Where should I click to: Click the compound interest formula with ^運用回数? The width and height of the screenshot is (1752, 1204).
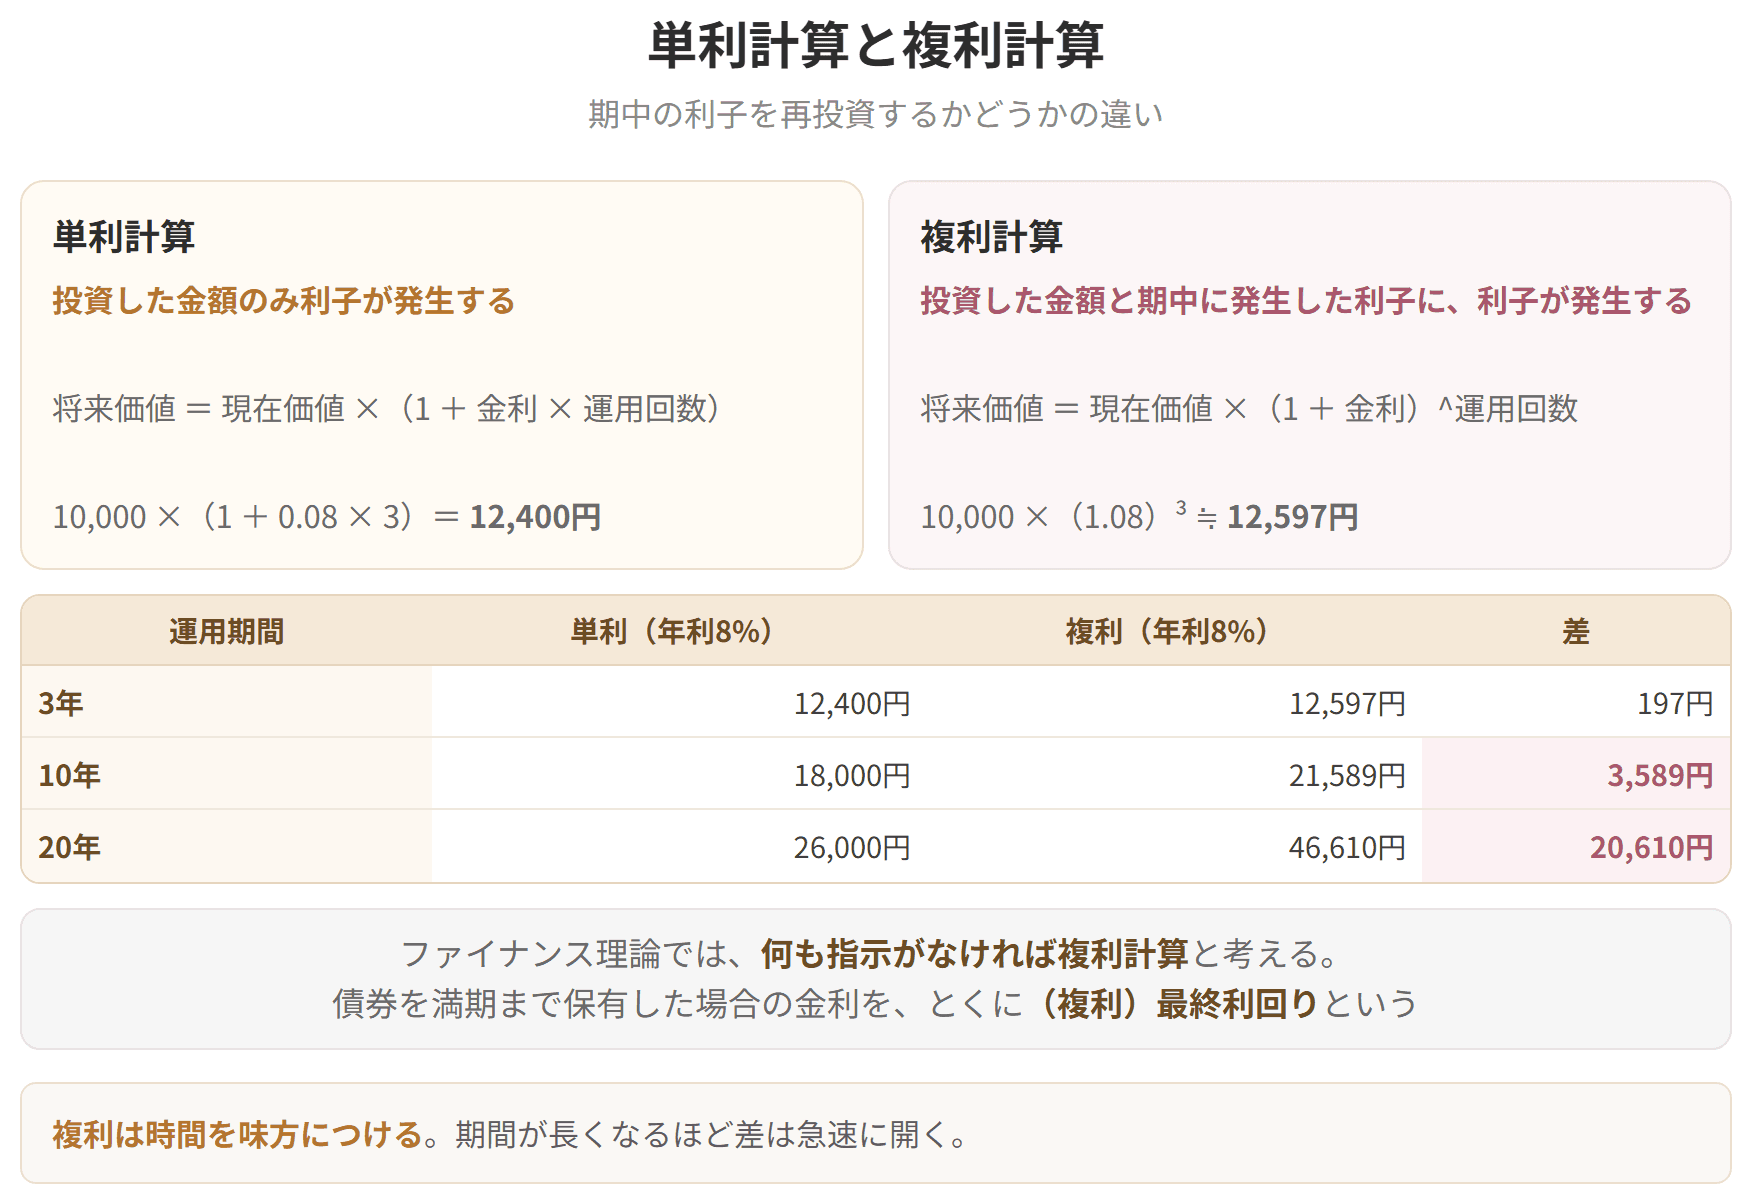pyautogui.click(x=1249, y=409)
